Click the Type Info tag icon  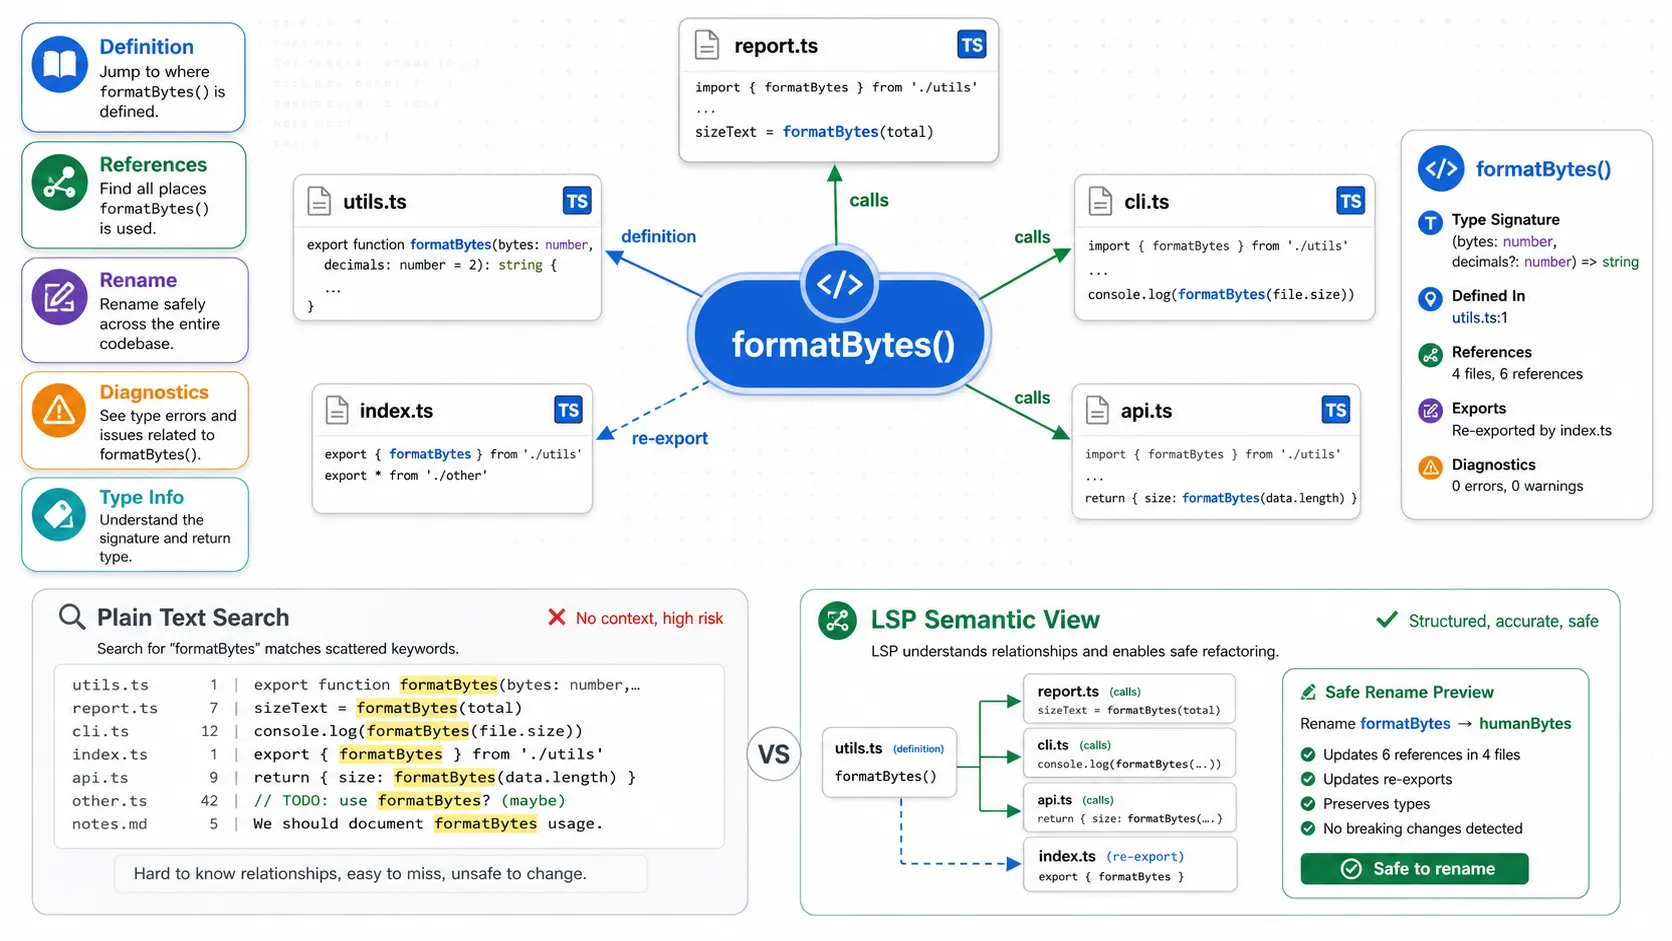60,514
